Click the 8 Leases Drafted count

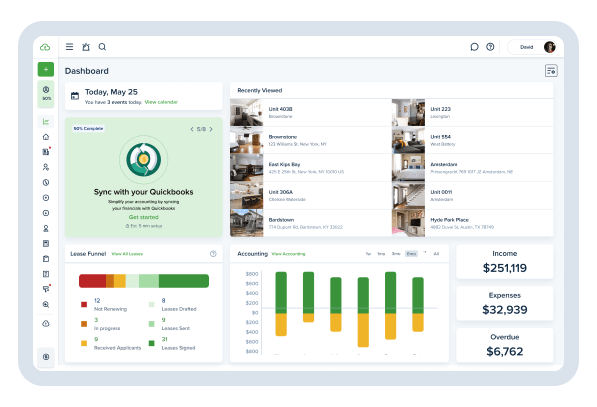coord(163,300)
